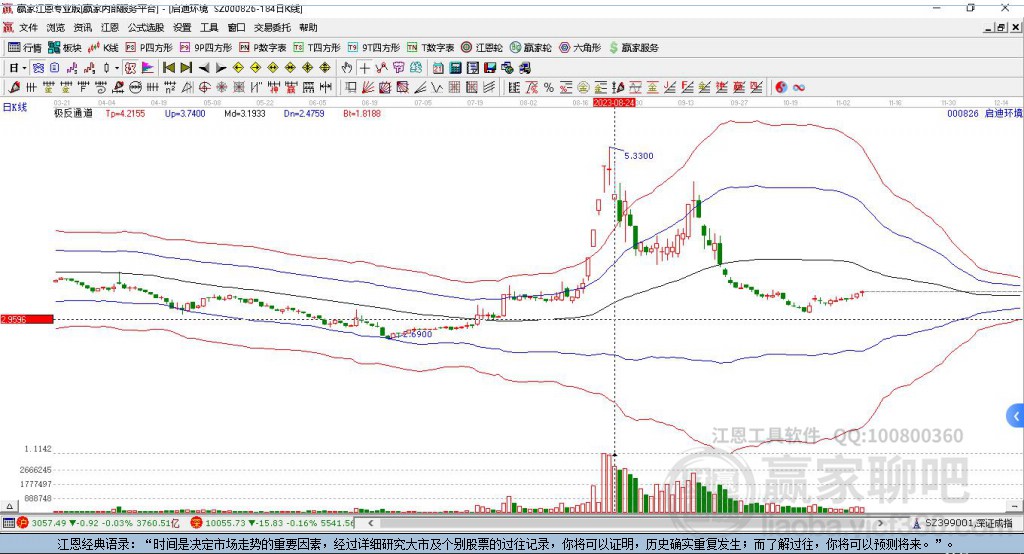This screenshot has width=1024, height=554.
Task: Expand side panel with blue chevron button
Action: (x=1016, y=416)
